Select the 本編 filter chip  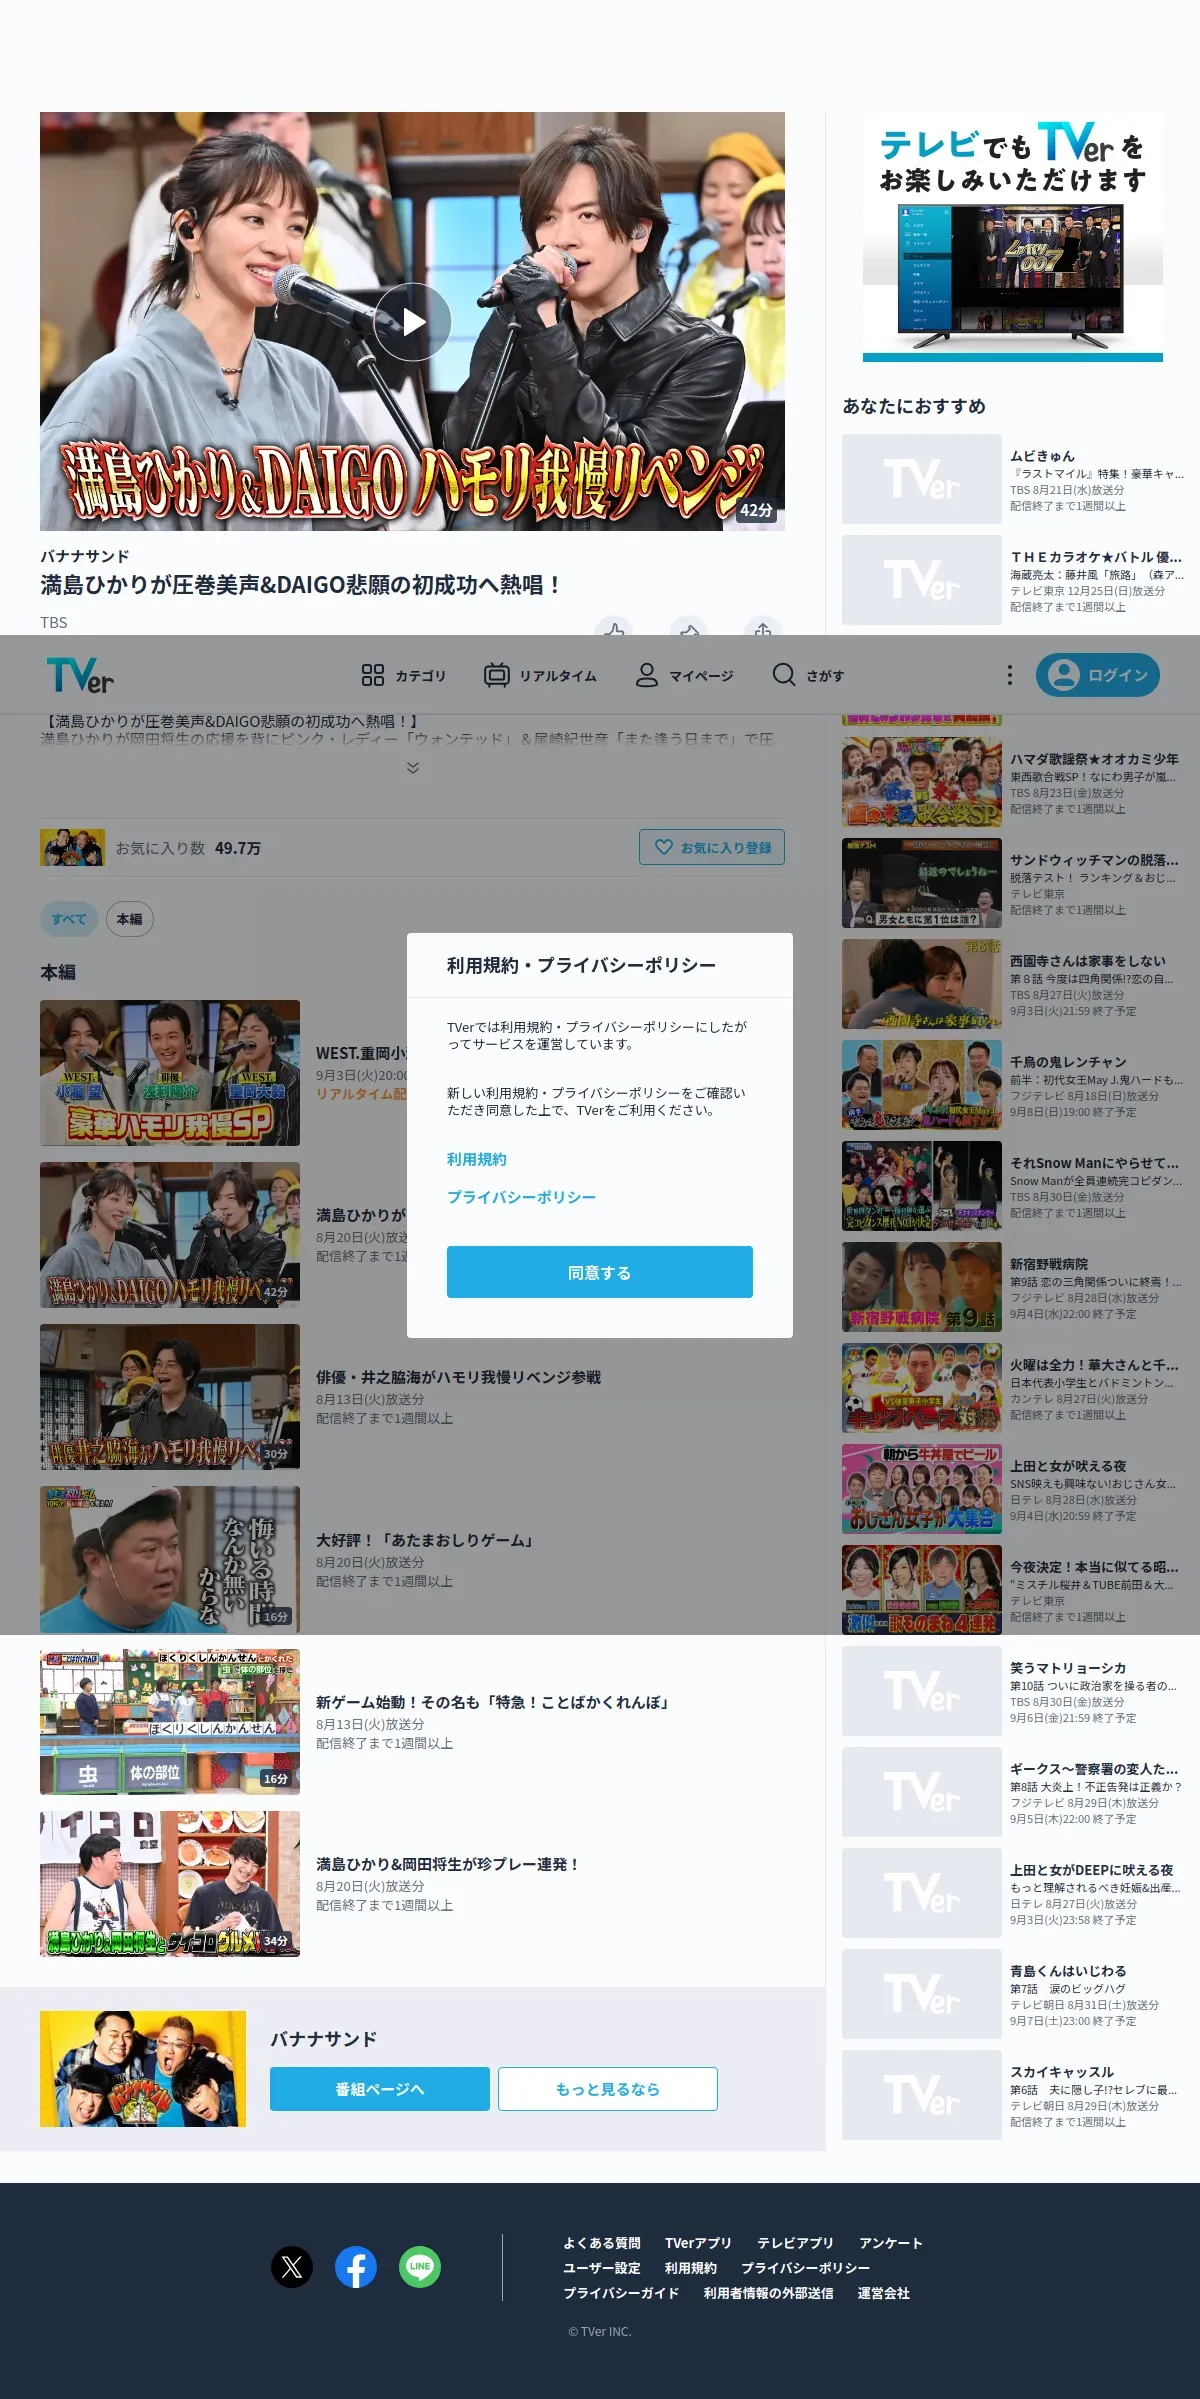130,919
